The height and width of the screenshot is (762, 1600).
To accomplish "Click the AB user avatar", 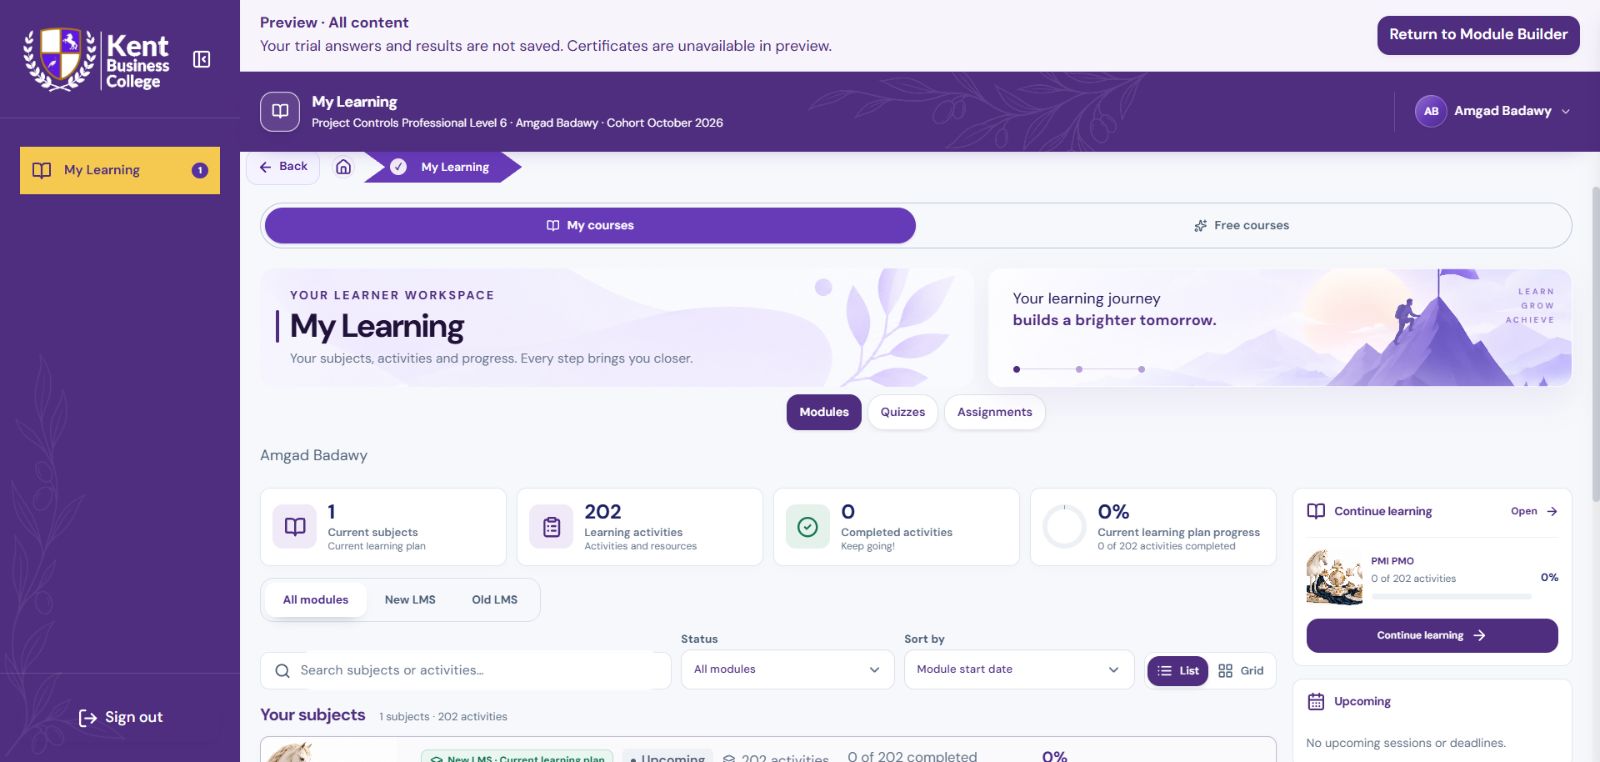I will [x=1431, y=111].
